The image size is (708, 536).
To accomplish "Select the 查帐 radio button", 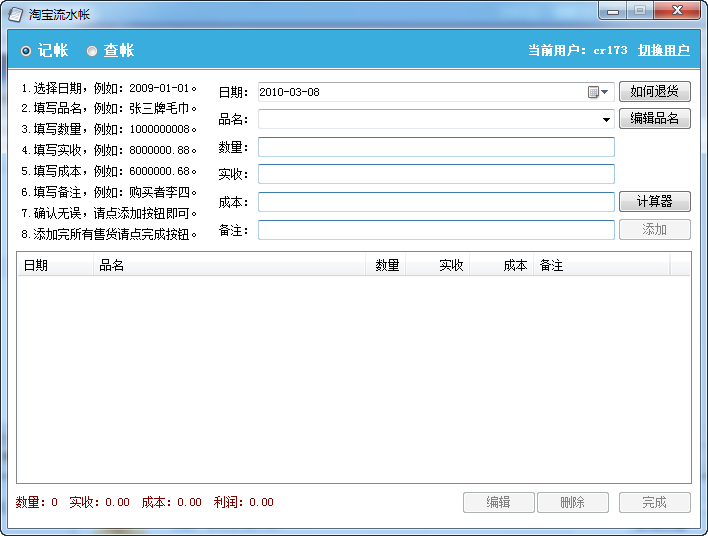I will point(110,51).
